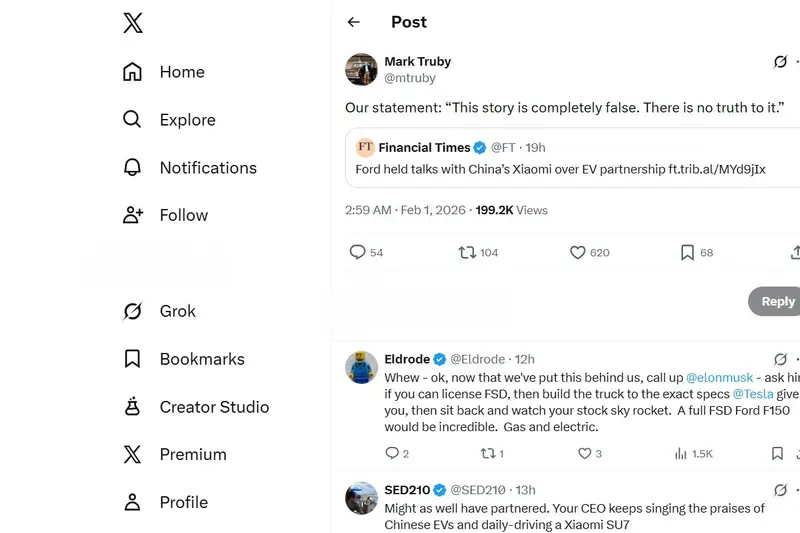Click the reply icon with 54 replies
This screenshot has width=800, height=533.
point(357,253)
